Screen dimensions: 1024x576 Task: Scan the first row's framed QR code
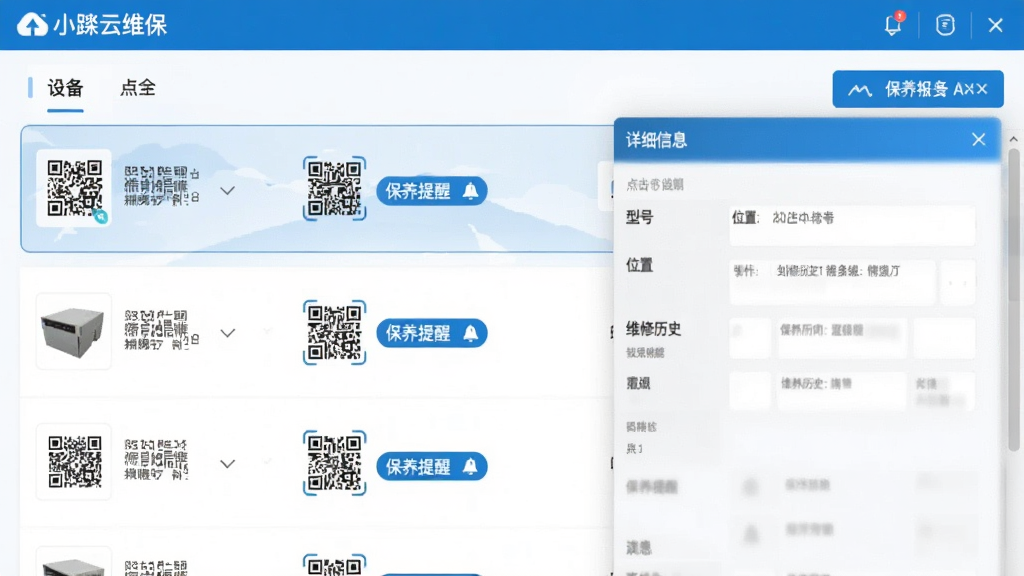334,188
